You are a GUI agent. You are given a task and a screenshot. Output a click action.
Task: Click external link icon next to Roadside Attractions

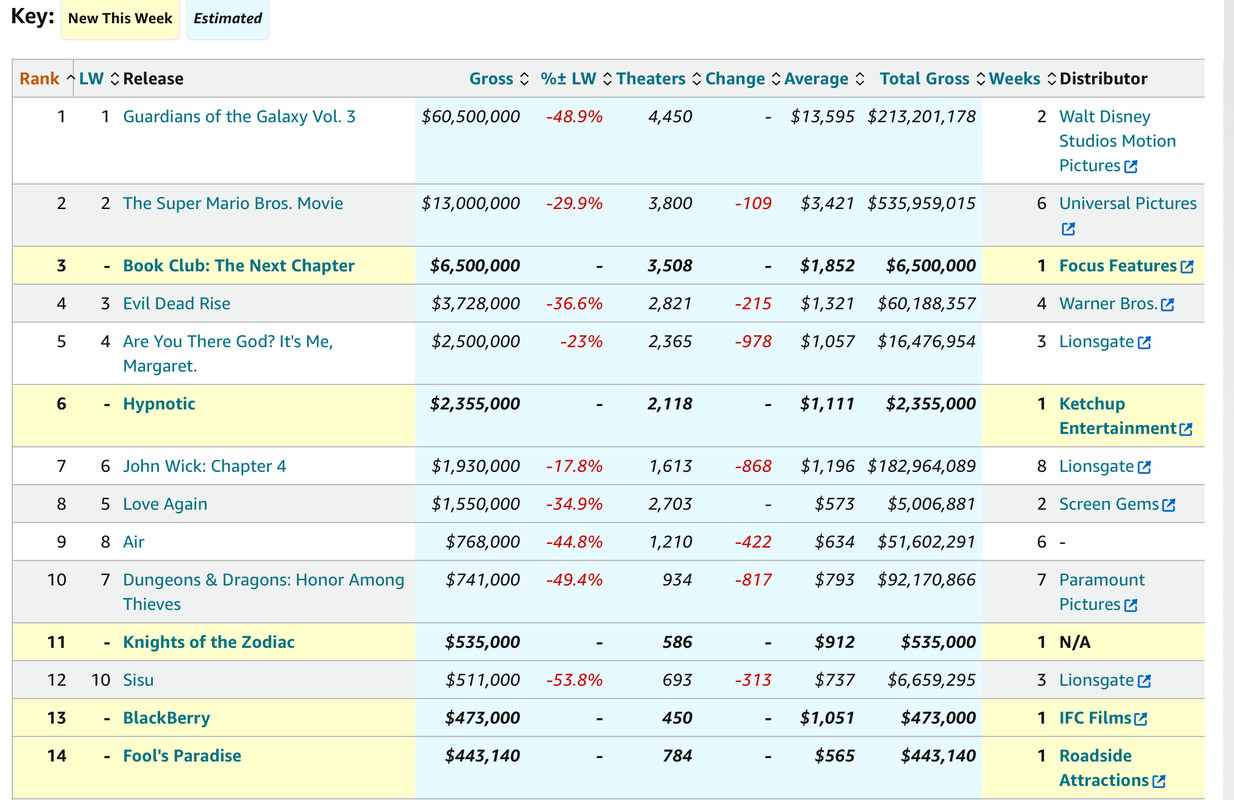(1159, 782)
